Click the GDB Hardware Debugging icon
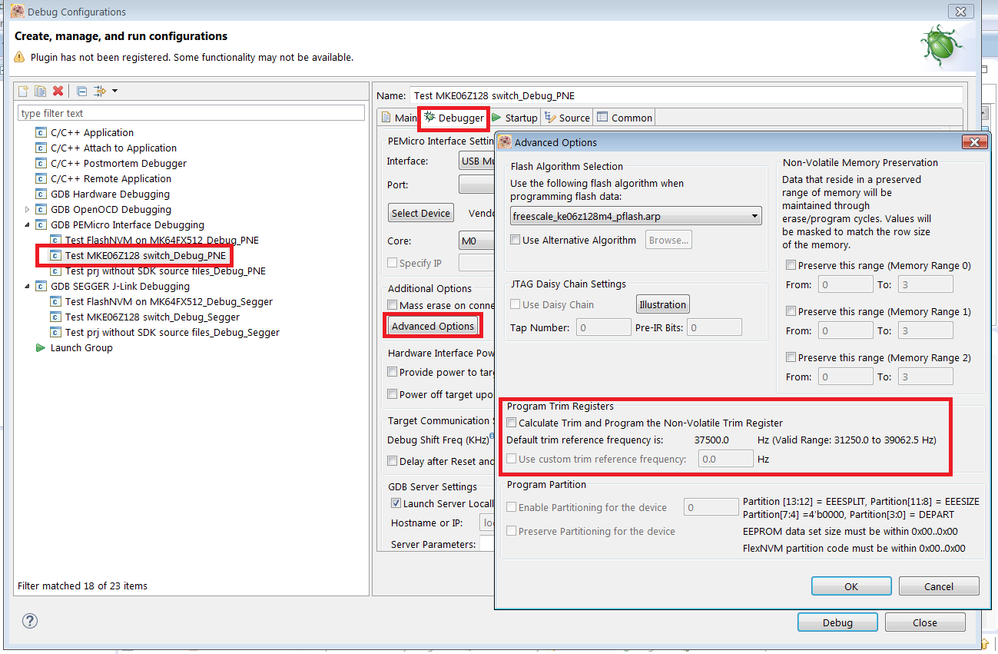This screenshot has height=654, width=998. (41, 194)
